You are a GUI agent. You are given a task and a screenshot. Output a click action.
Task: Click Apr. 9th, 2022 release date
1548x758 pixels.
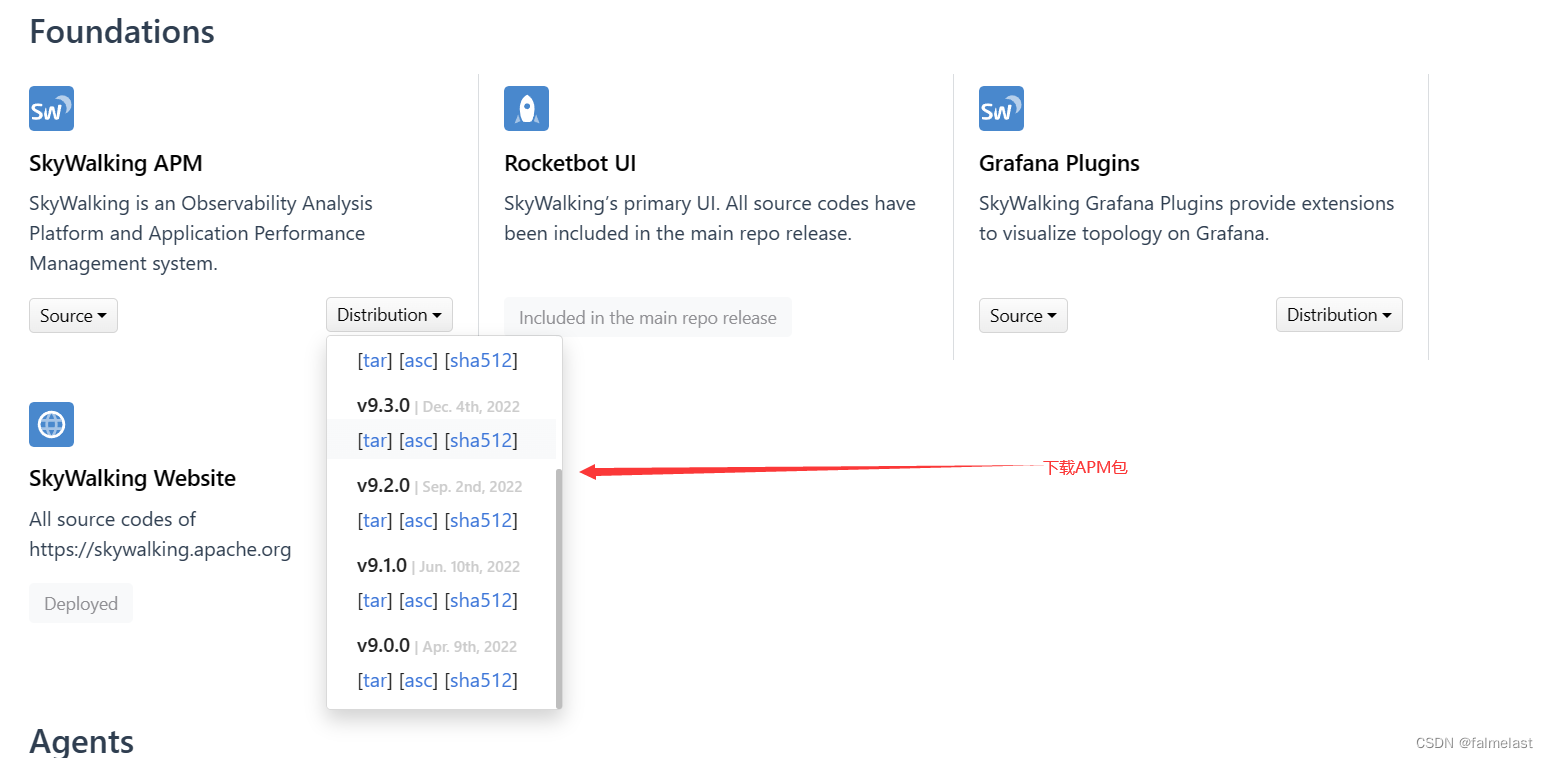click(x=469, y=646)
